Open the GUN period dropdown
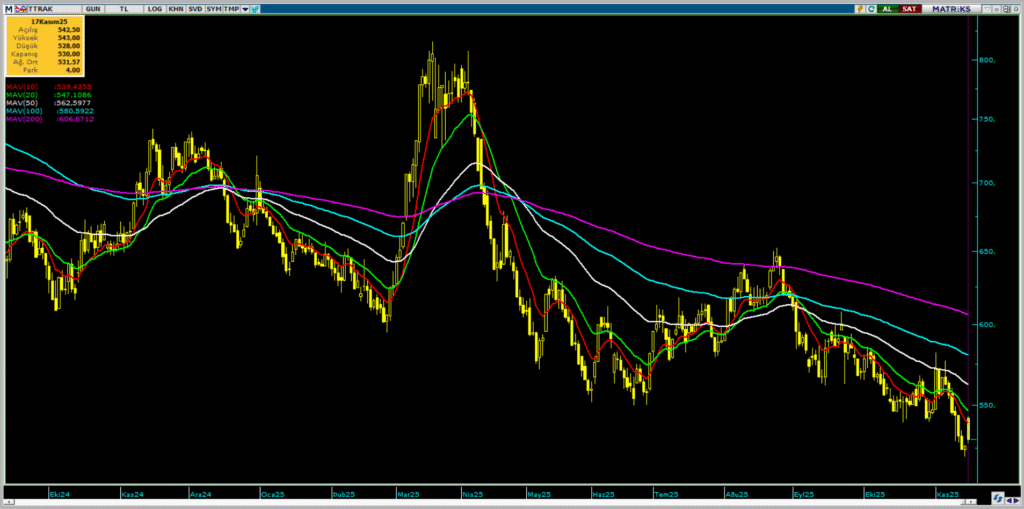The height and width of the screenshot is (509, 1024). [93, 8]
